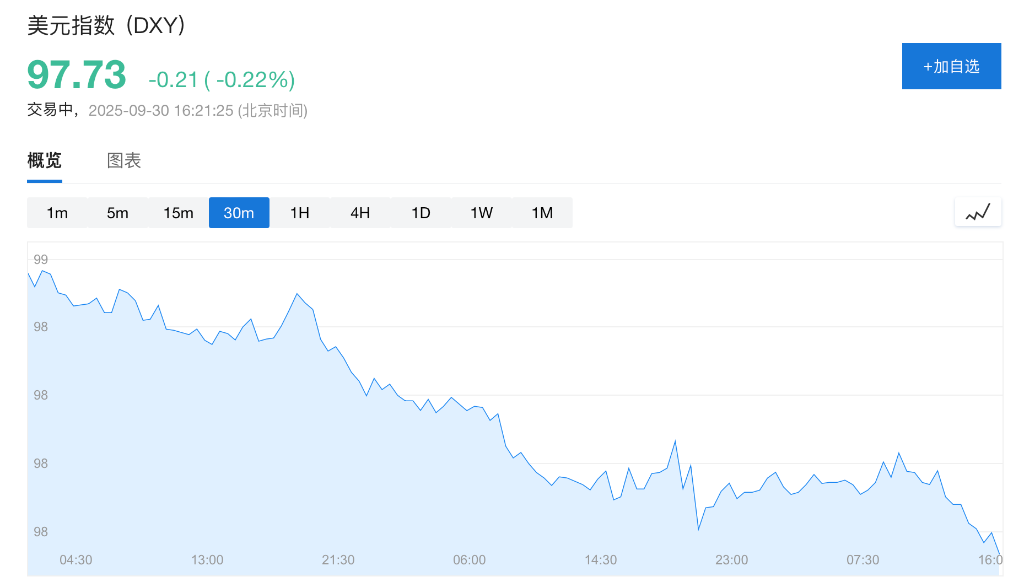1024x580 pixels.
Task: Select the 1W weekly timeframe
Action: [x=481, y=212]
